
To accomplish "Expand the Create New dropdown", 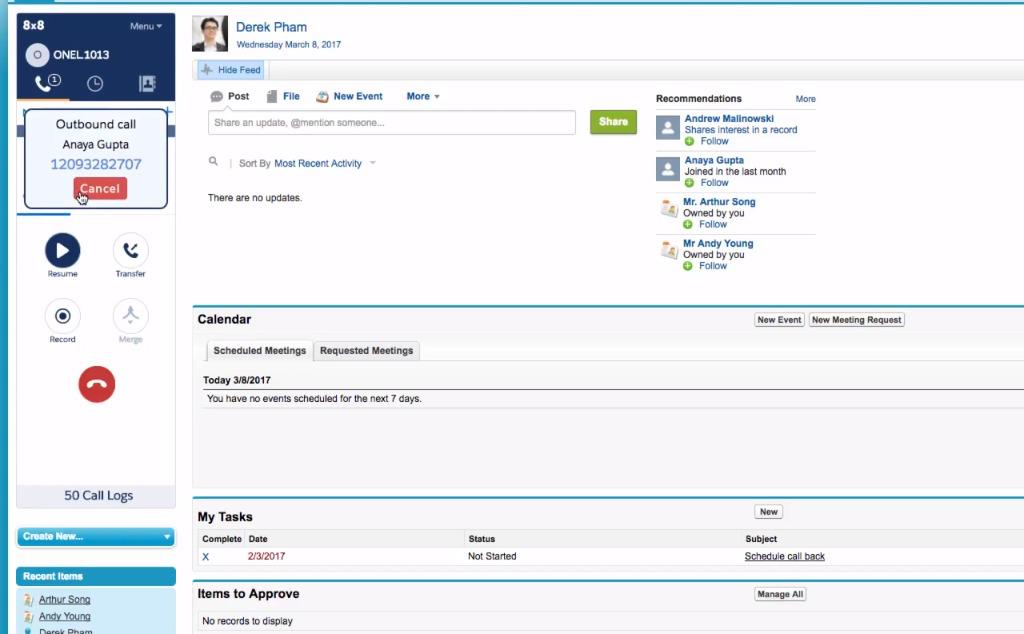I will (x=96, y=537).
